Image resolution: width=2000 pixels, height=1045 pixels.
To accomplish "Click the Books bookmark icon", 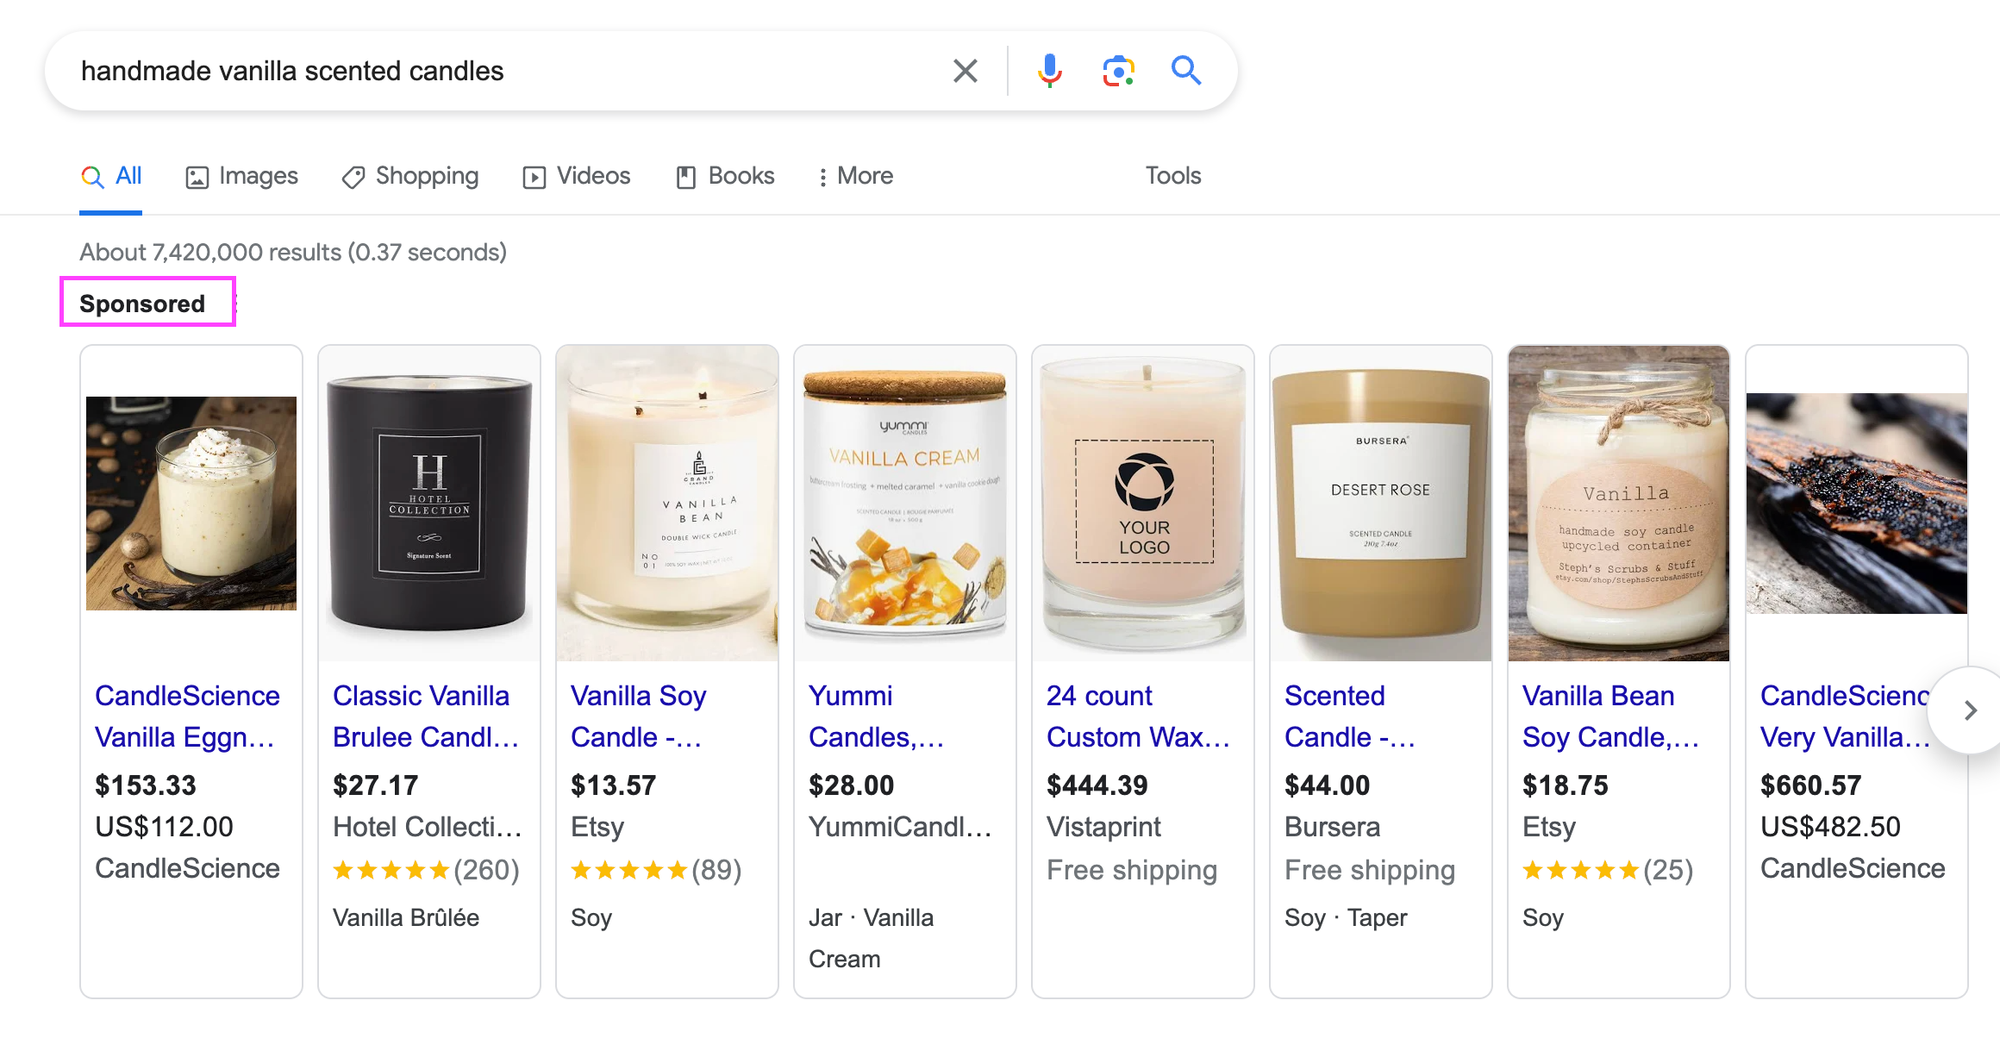I will pos(686,176).
